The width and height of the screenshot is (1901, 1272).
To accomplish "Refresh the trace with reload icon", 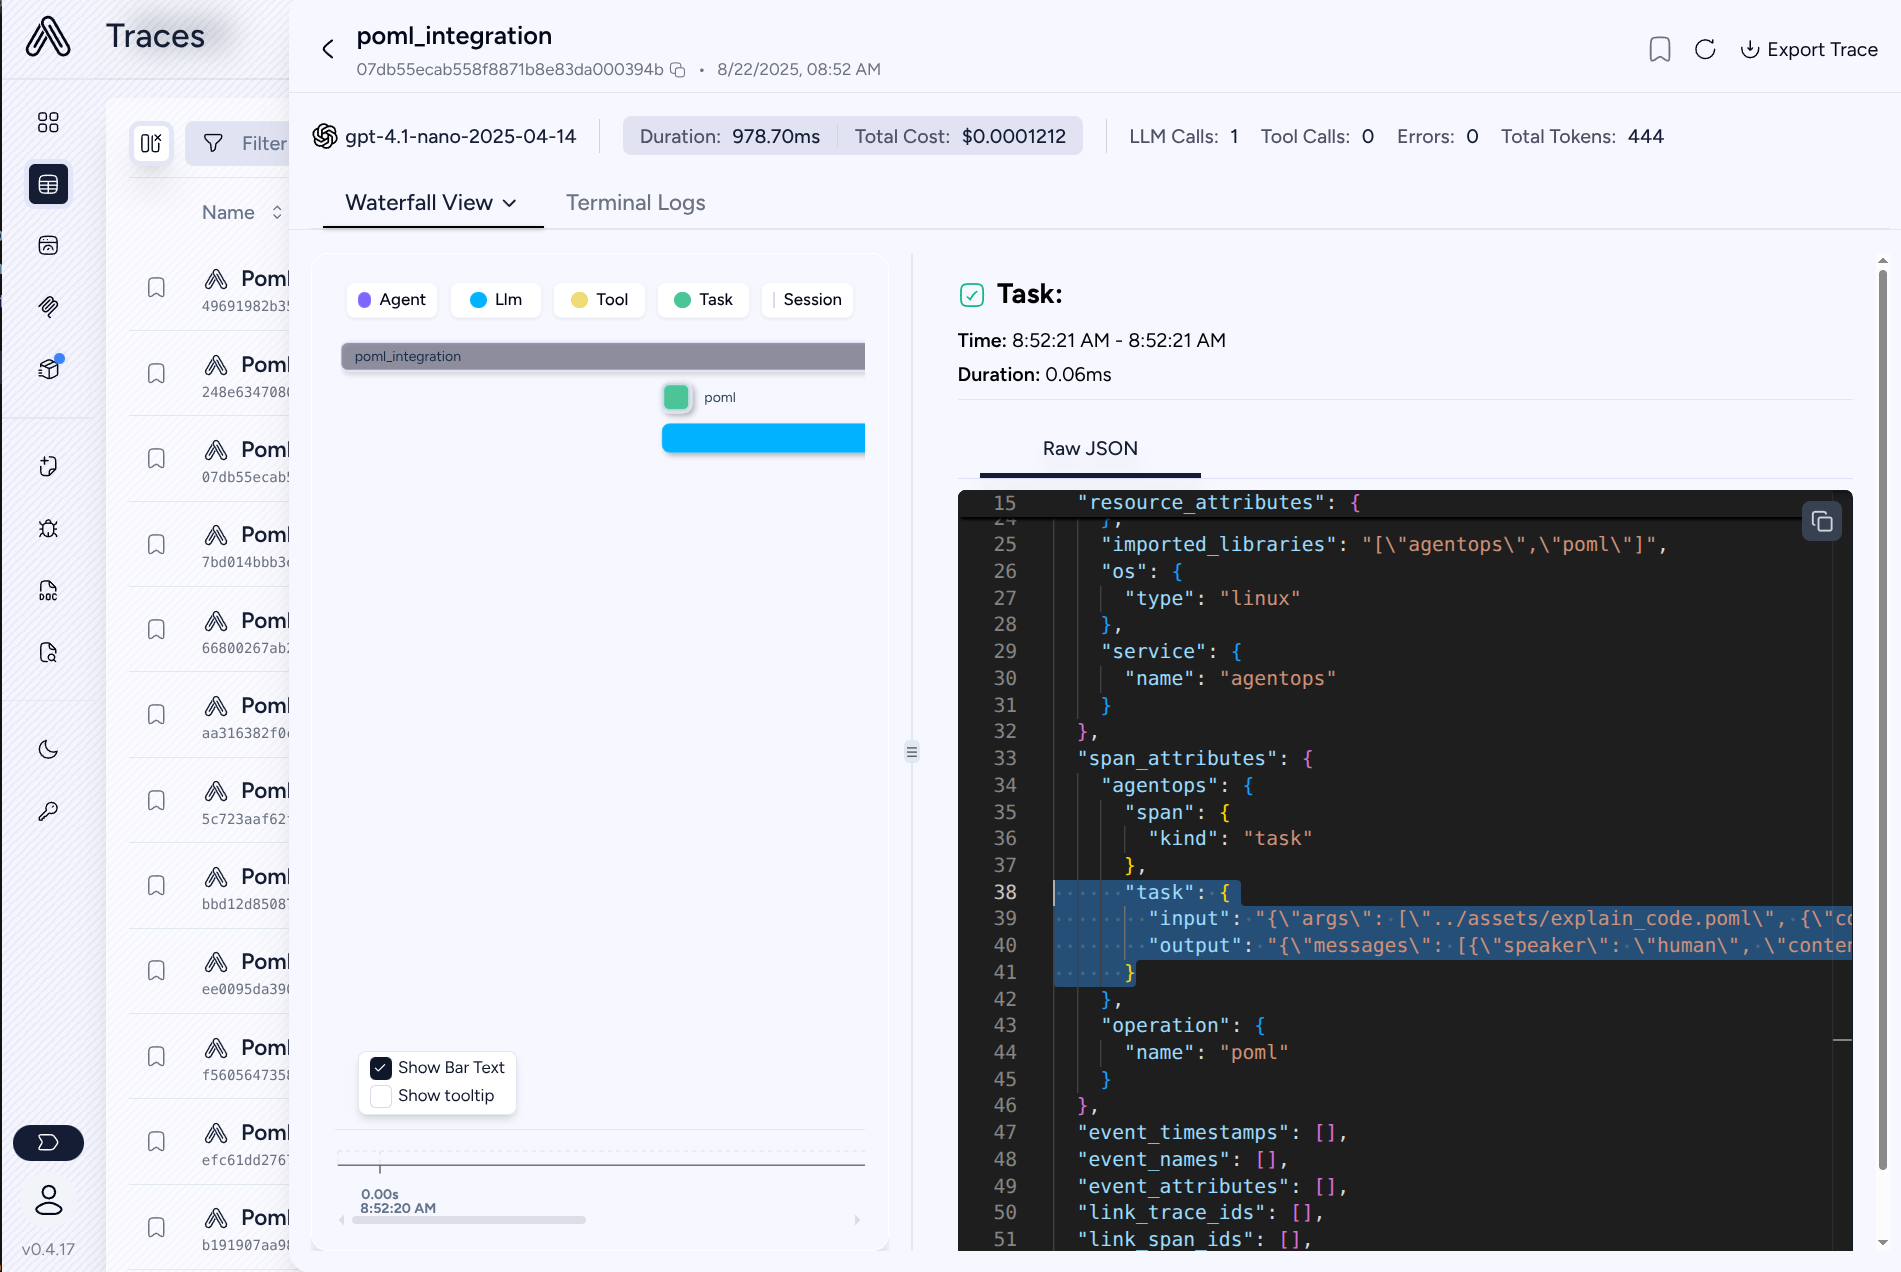I will pyautogui.click(x=1705, y=49).
